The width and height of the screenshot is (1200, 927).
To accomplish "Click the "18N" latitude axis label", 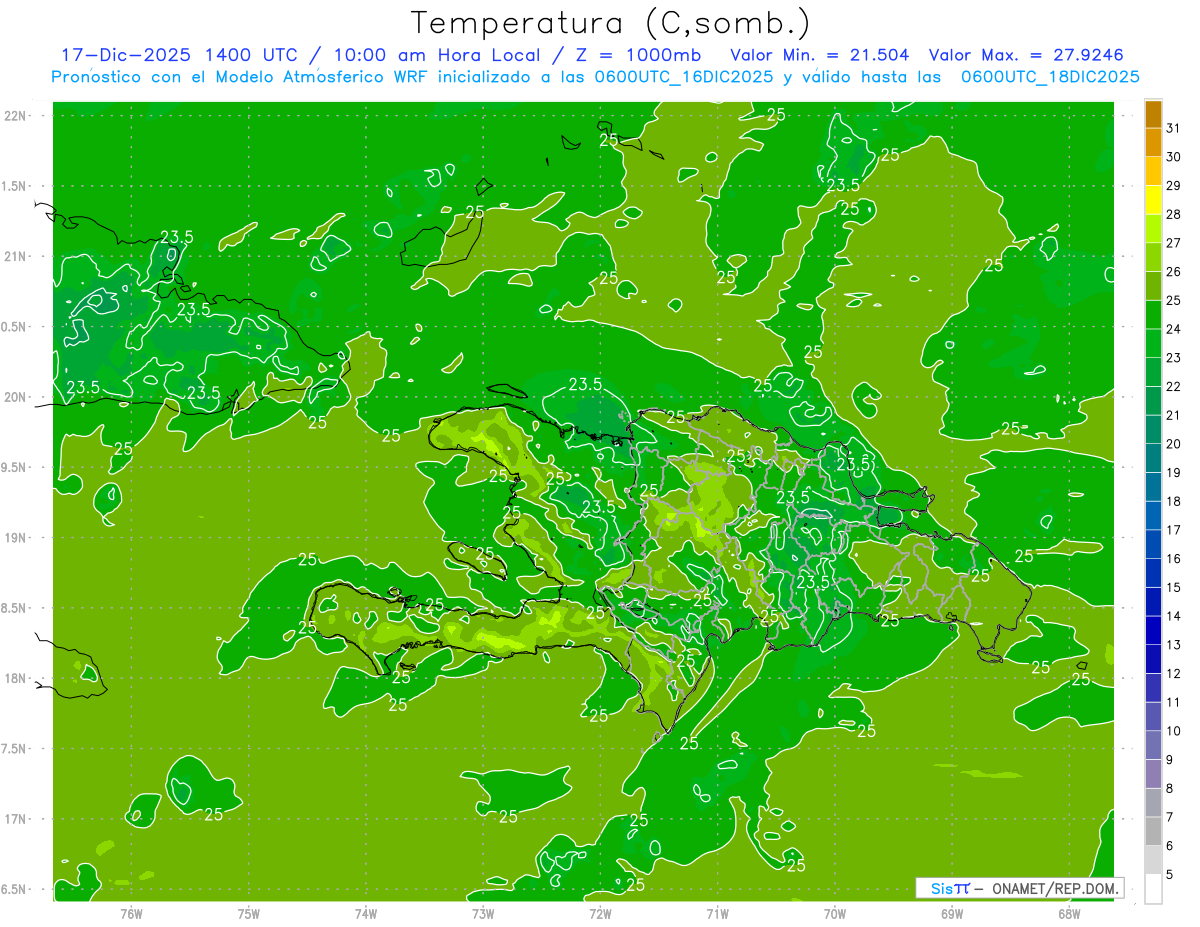I will coord(15,679).
